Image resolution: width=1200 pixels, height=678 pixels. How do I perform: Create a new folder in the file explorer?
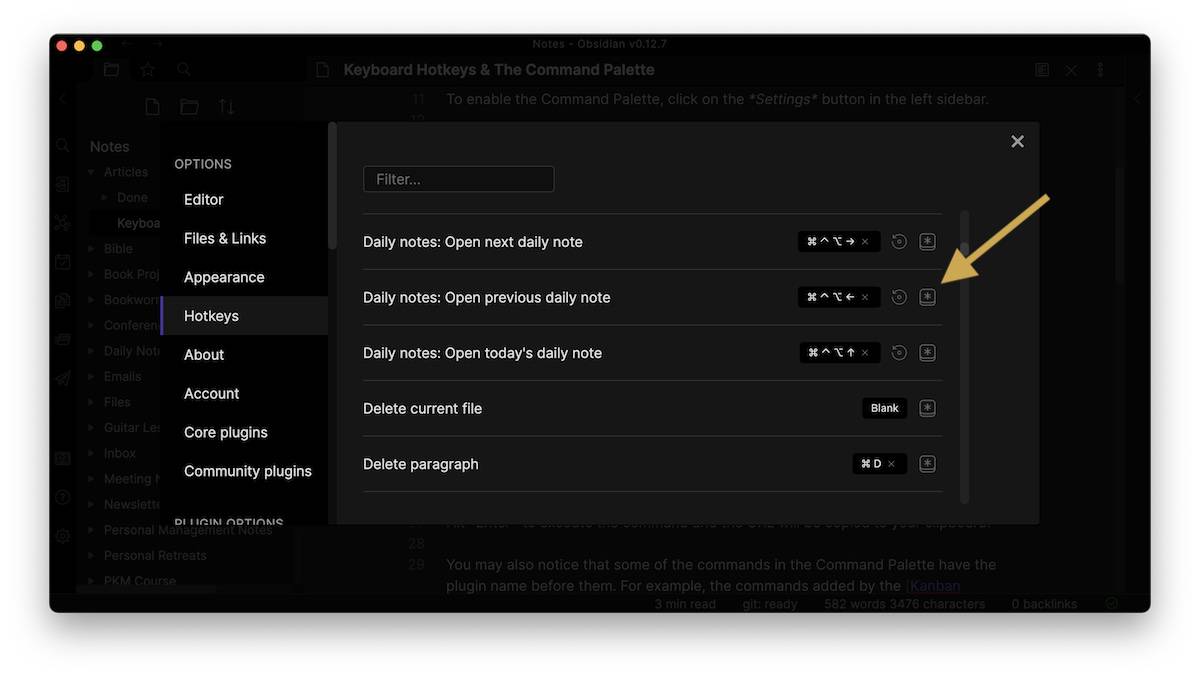tap(189, 107)
